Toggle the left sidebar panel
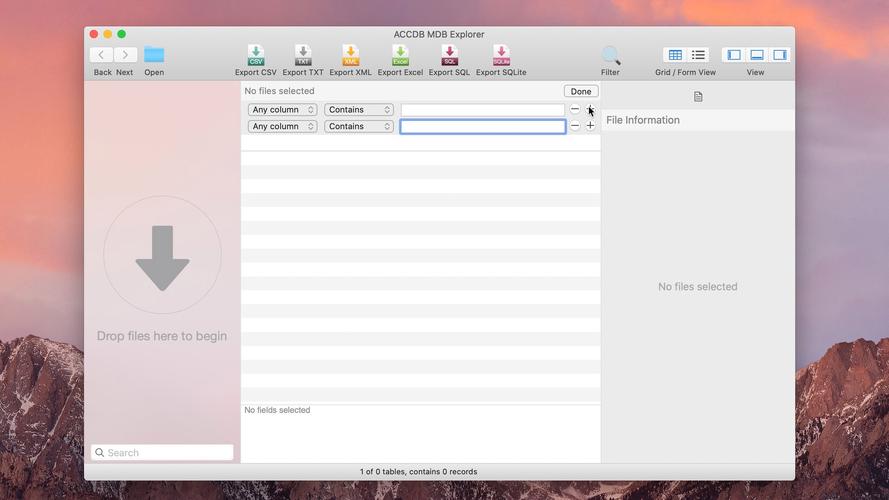 coord(734,55)
